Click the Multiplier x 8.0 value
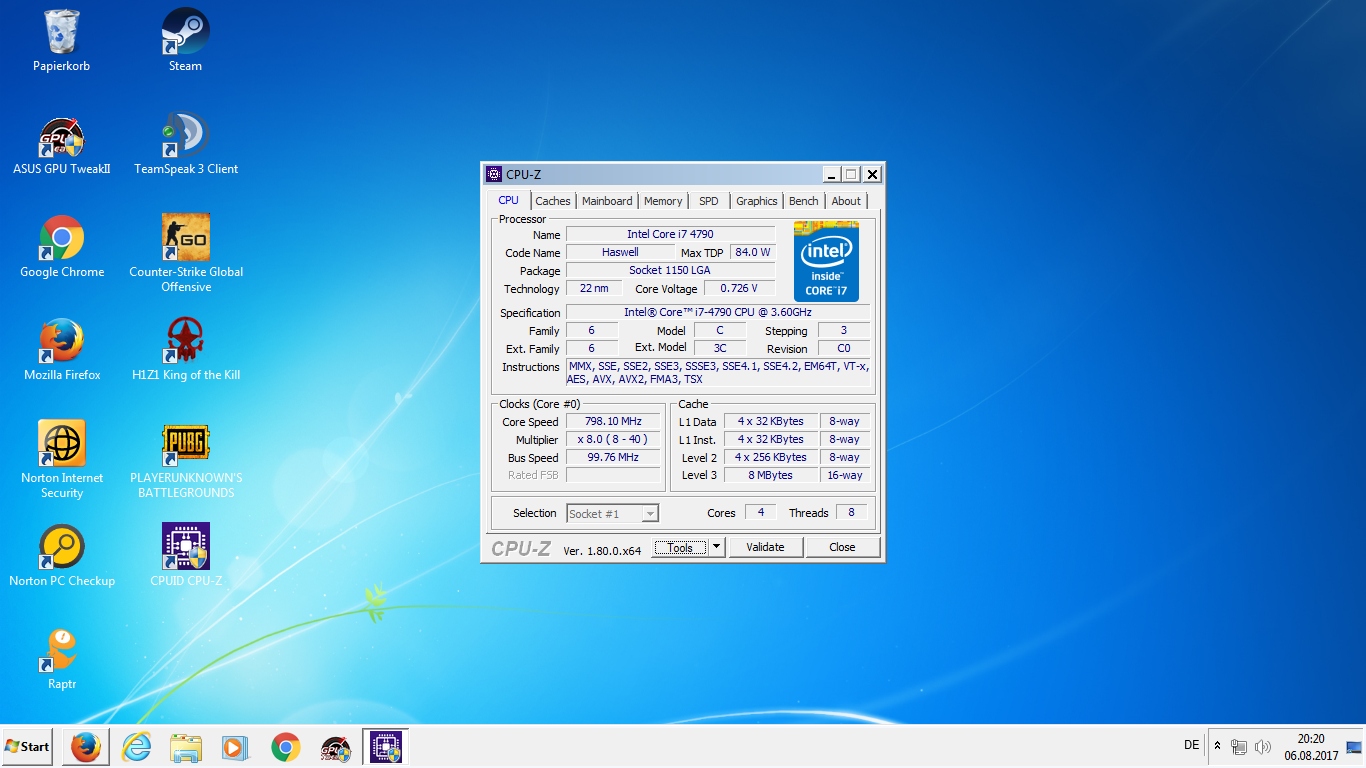 tap(612, 439)
